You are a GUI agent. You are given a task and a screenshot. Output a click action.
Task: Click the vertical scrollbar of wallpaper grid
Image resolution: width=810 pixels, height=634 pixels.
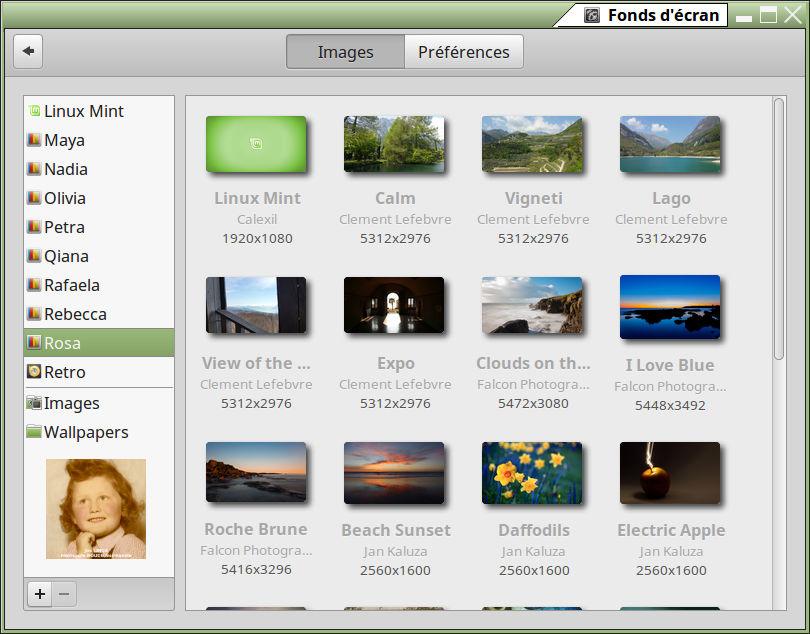(x=779, y=230)
